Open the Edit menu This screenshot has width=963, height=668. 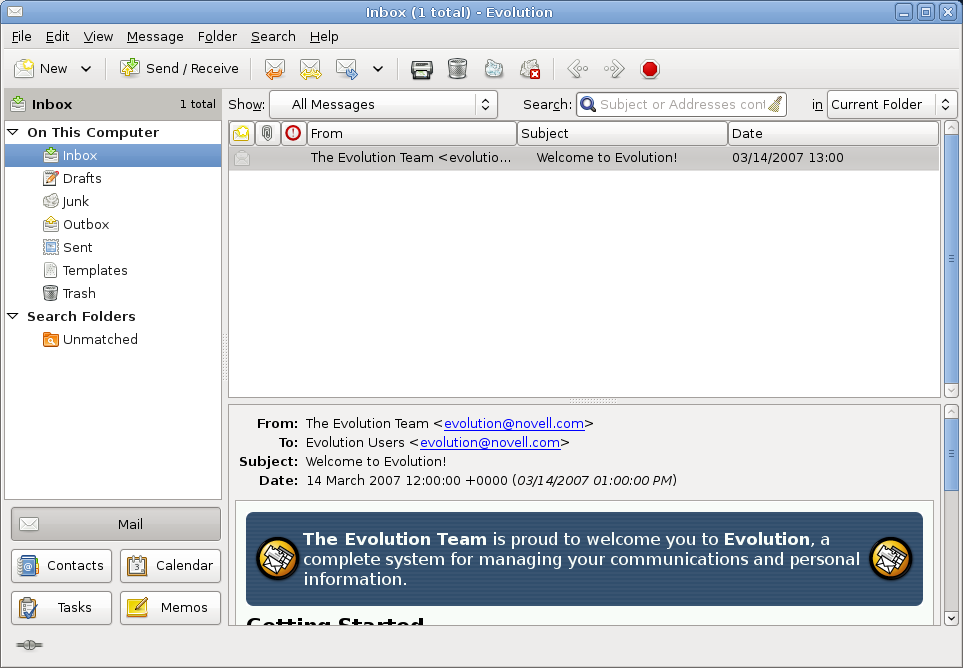tap(57, 37)
